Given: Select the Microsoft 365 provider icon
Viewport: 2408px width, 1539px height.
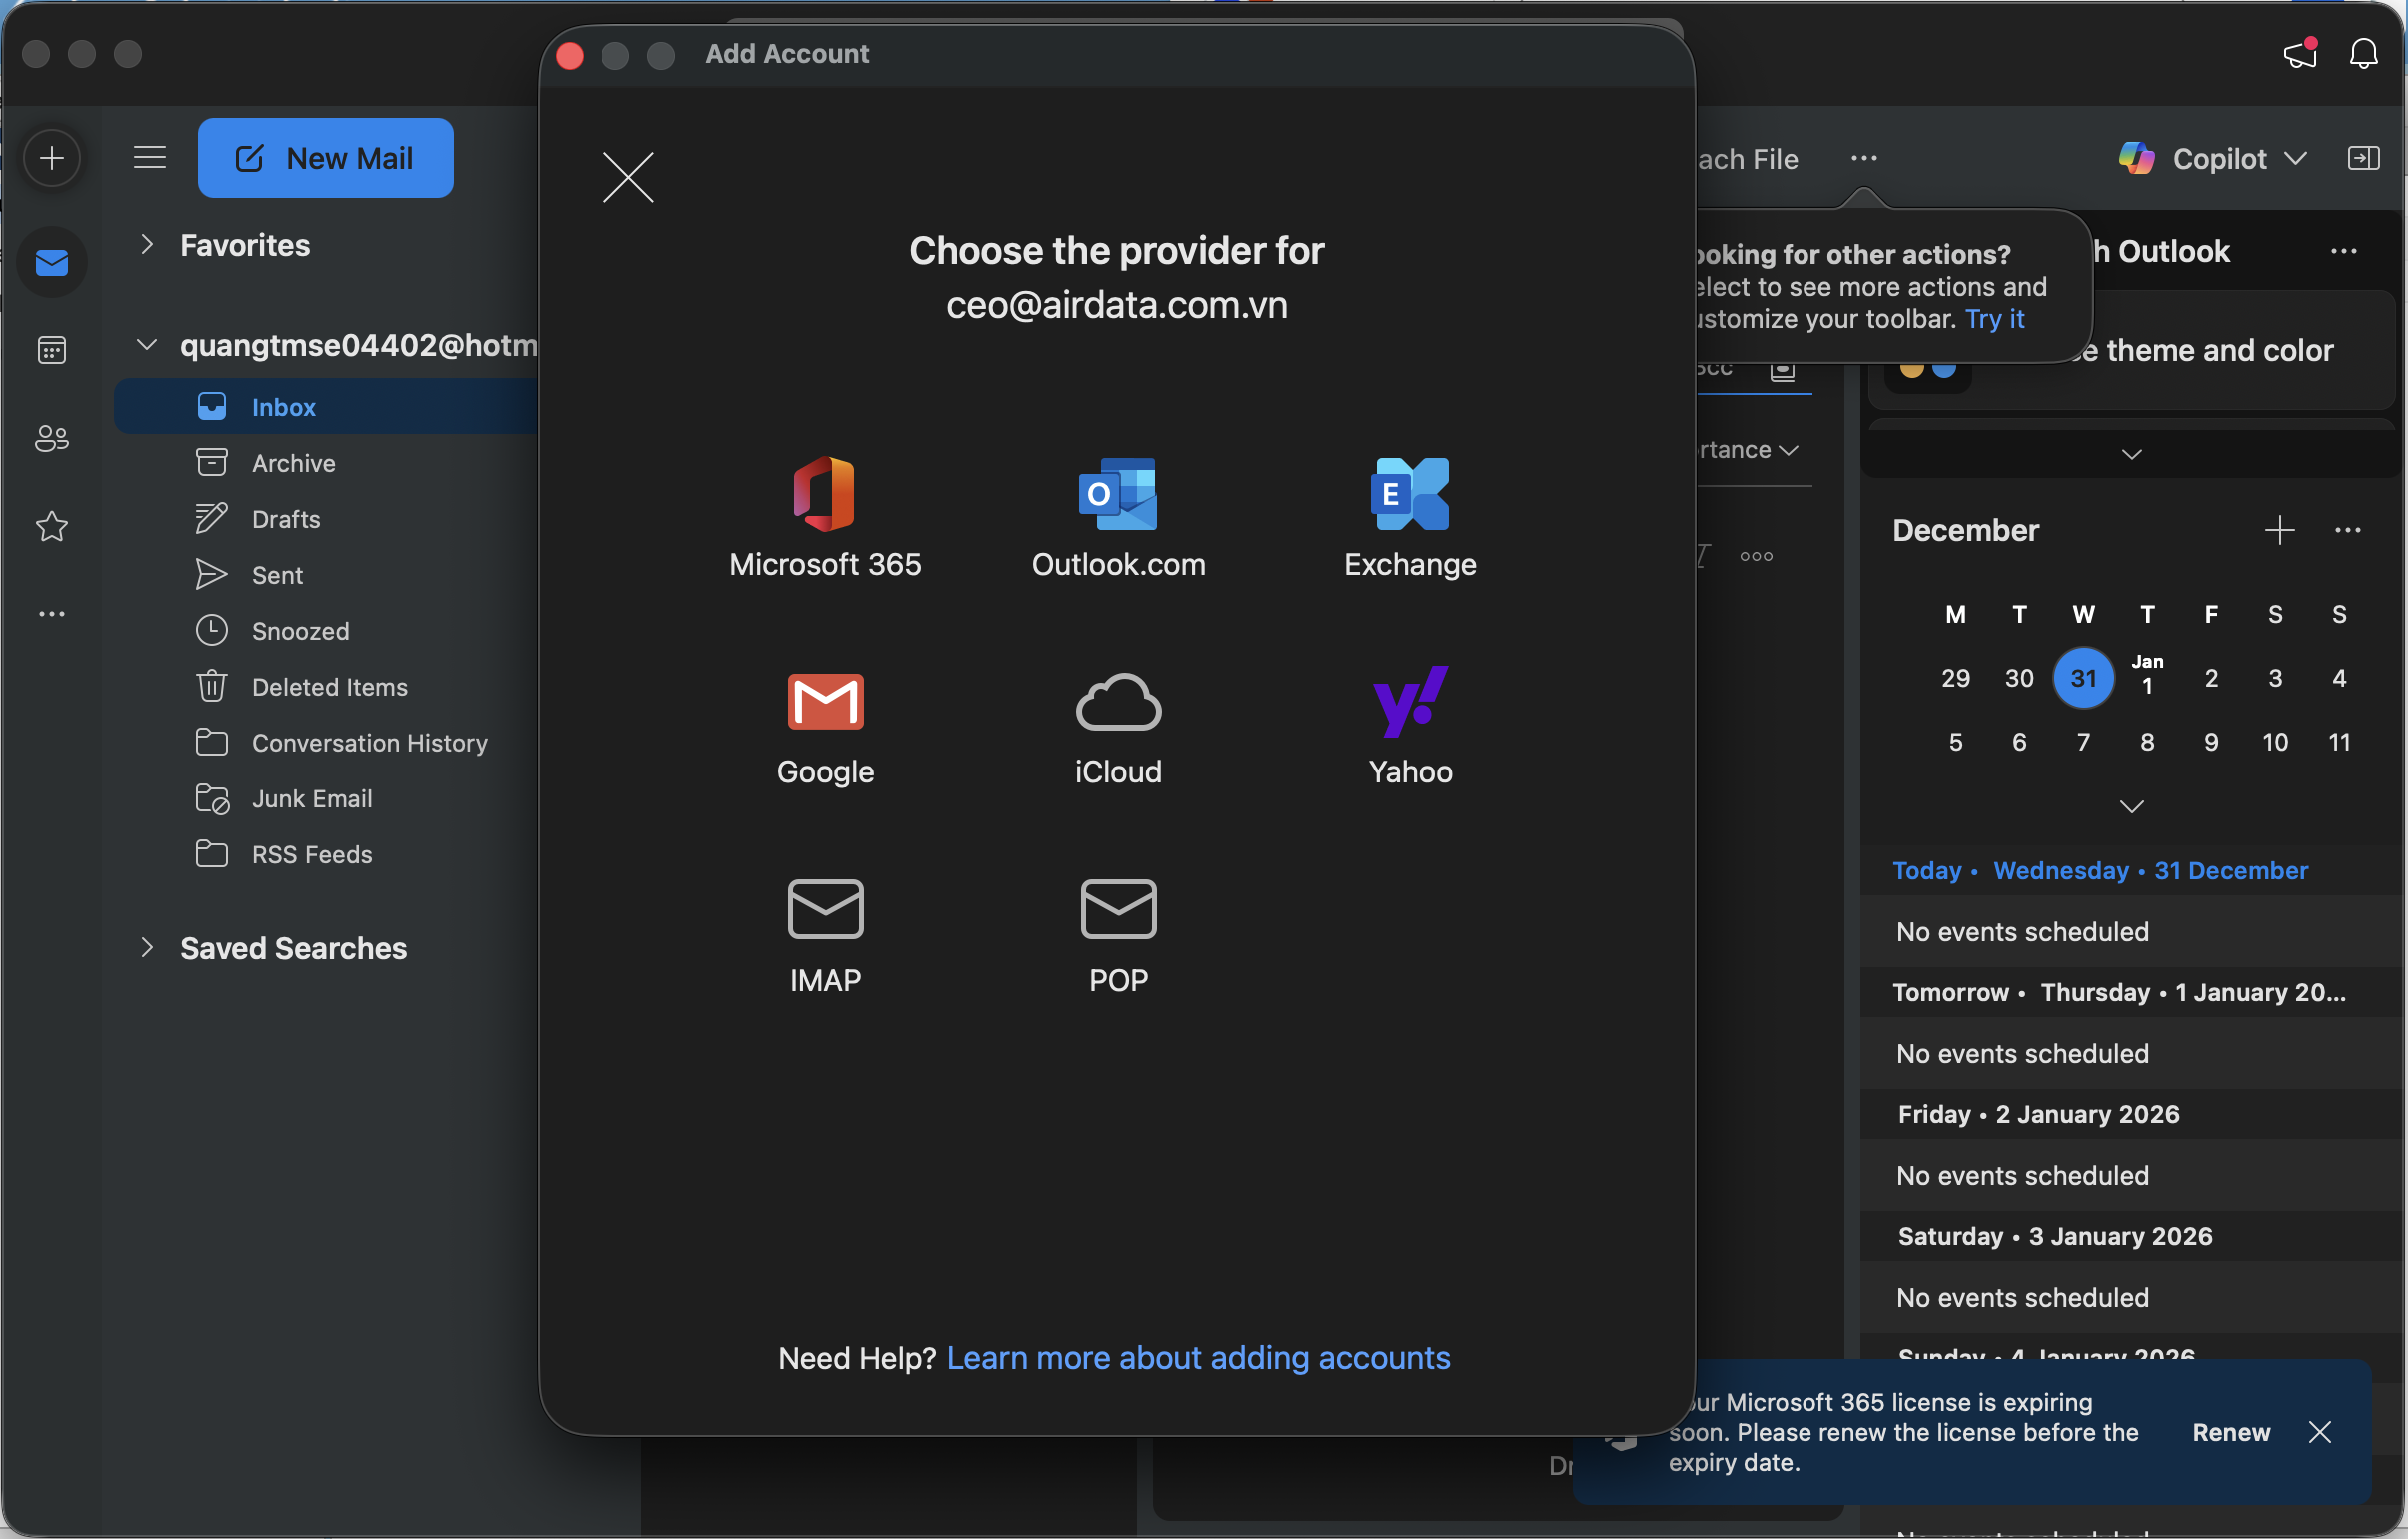Looking at the screenshot, I should pos(824,495).
